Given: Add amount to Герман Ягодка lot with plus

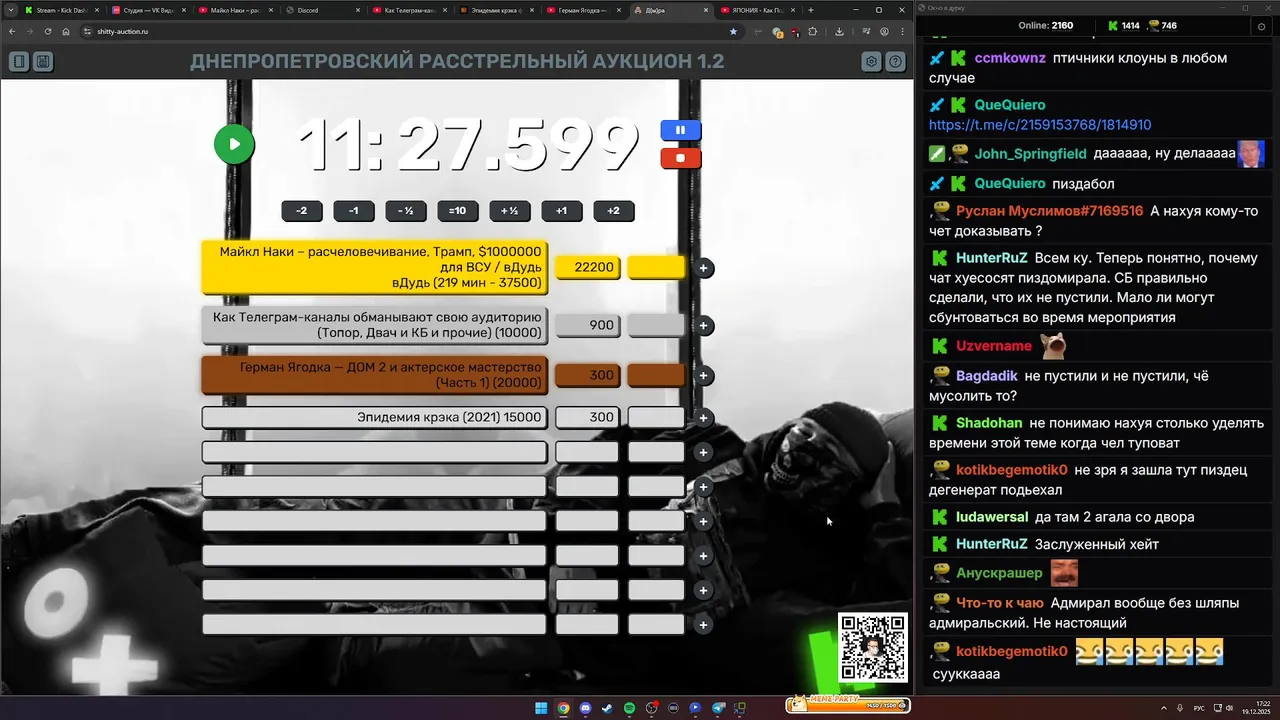Looking at the screenshot, I should pyautogui.click(x=704, y=376).
